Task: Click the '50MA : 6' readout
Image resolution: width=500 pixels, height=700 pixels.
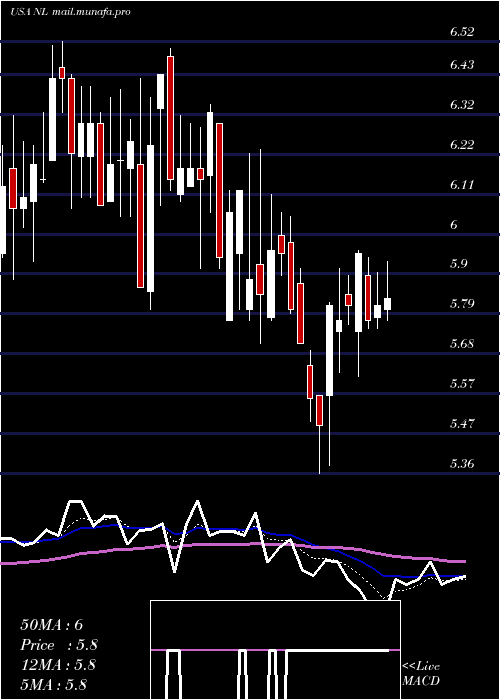Action: (52, 625)
